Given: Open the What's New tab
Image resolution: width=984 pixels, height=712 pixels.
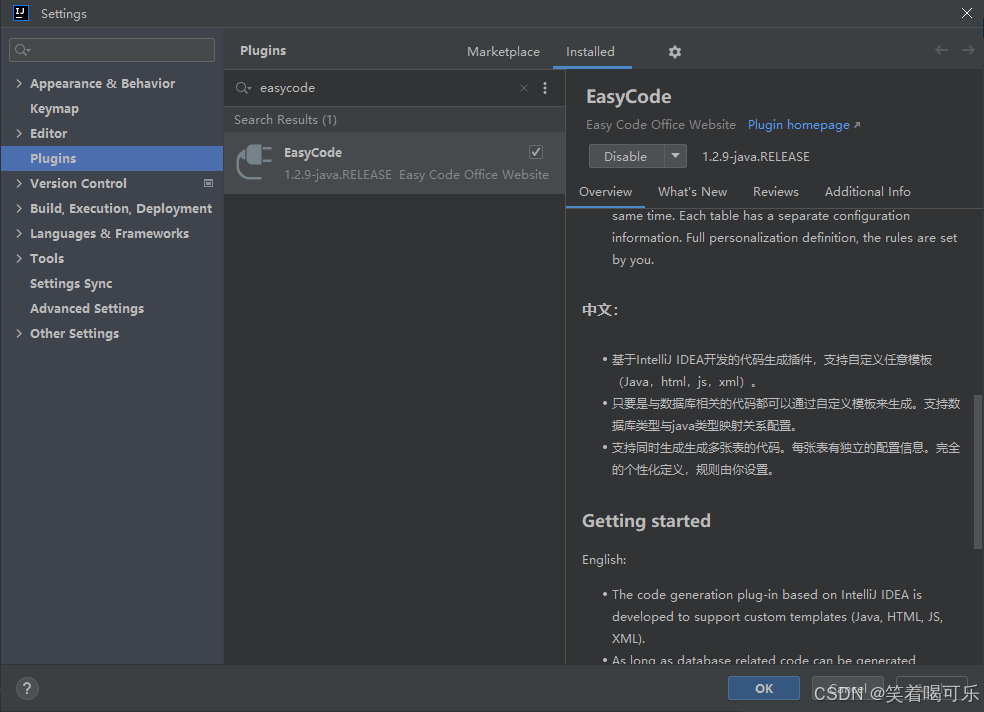Looking at the screenshot, I should point(692,192).
